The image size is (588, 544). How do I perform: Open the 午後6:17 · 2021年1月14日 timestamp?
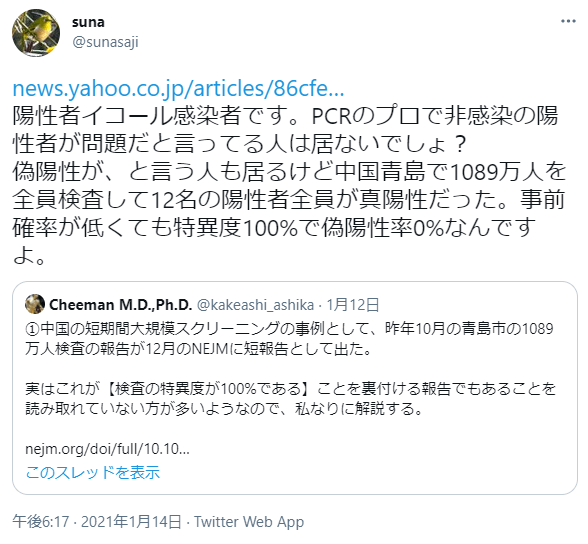(x=97, y=522)
